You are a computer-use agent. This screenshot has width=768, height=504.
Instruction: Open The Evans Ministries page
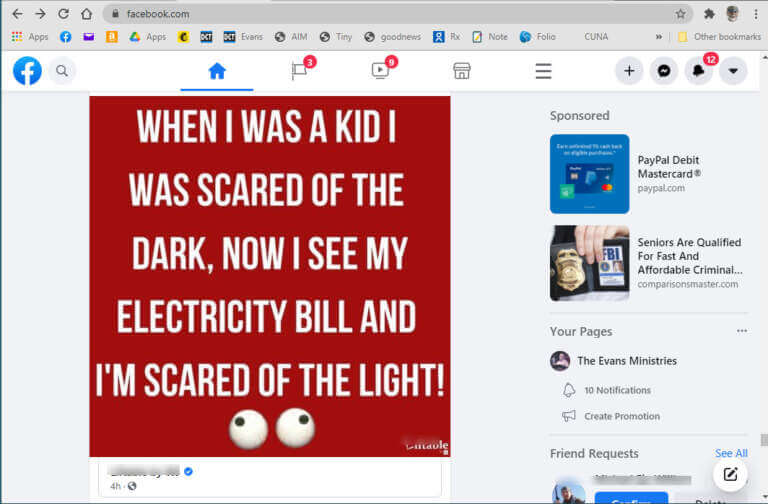point(626,361)
